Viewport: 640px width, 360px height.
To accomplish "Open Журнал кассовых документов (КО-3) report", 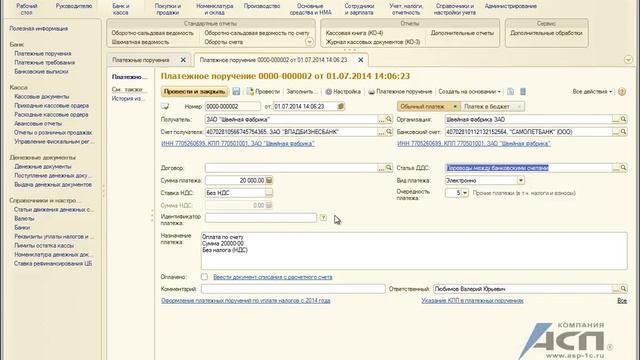I will 373,42.
